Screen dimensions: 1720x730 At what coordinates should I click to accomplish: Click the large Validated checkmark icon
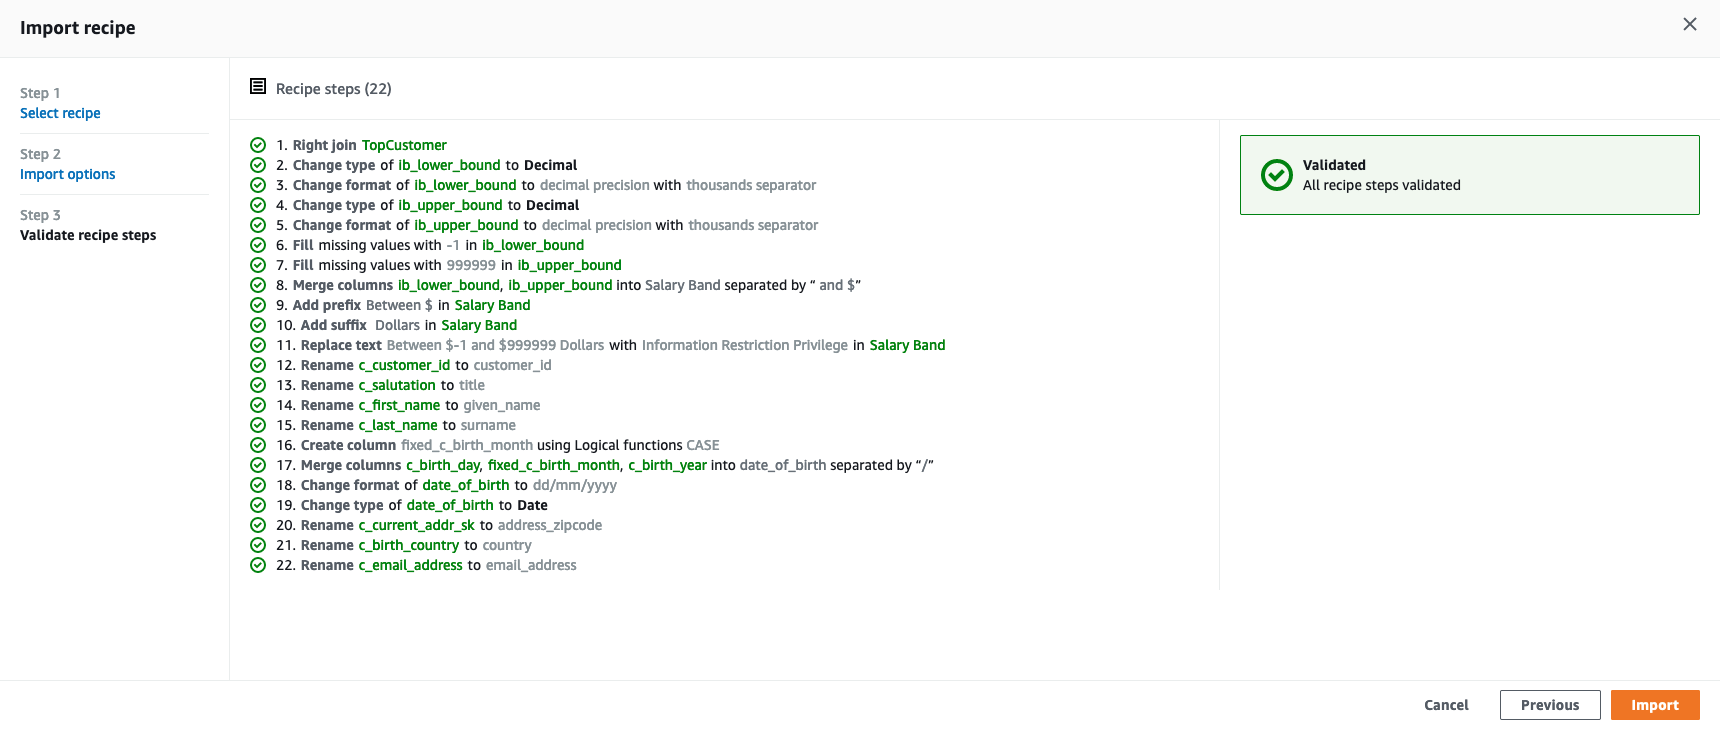[1276, 175]
